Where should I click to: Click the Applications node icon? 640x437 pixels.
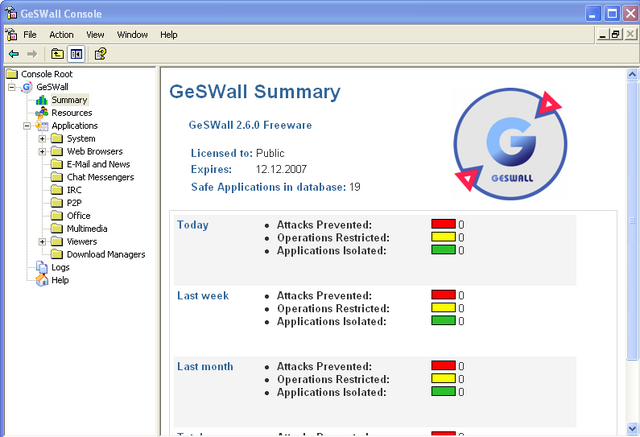point(42,126)
